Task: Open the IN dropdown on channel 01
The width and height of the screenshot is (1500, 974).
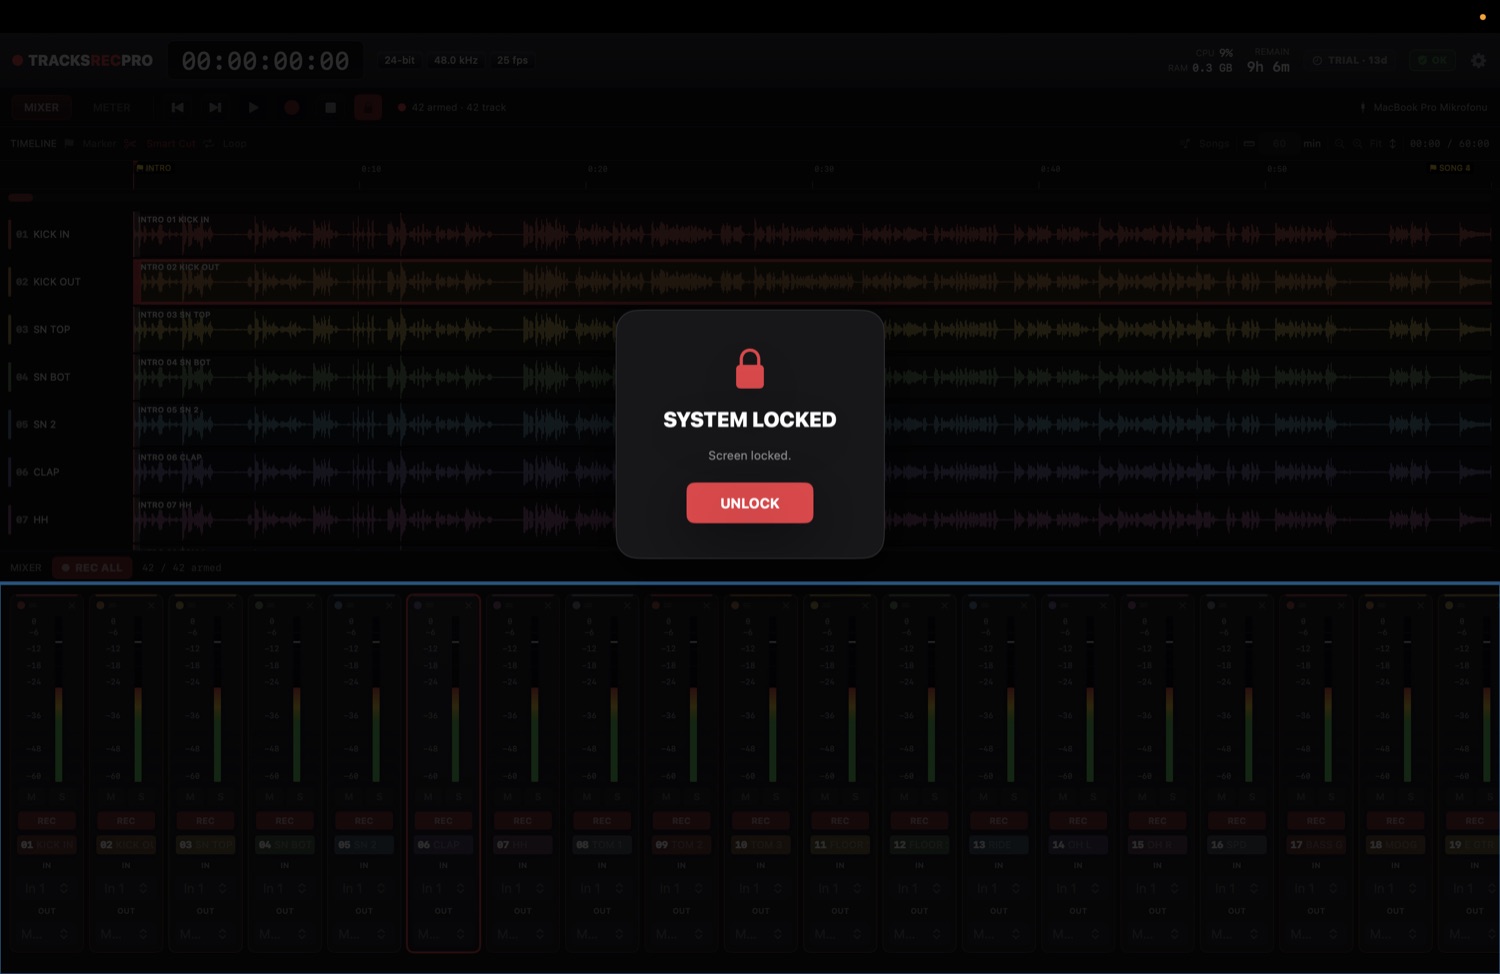Action: pos(46,888)
